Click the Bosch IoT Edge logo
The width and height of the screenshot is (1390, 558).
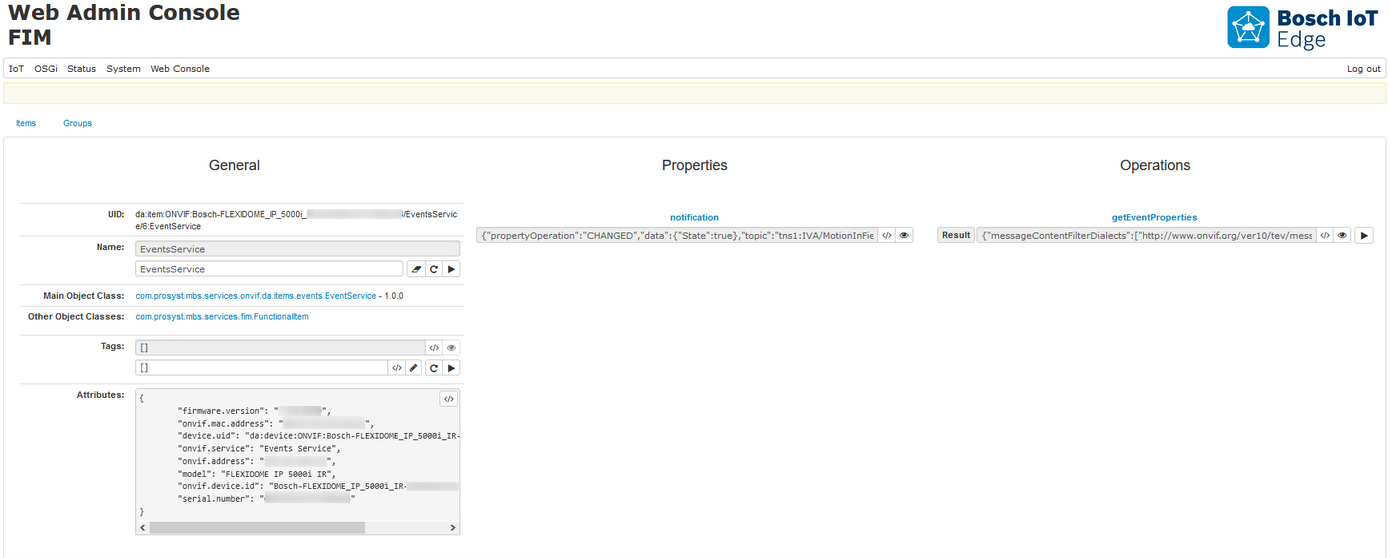(1302, 28)
